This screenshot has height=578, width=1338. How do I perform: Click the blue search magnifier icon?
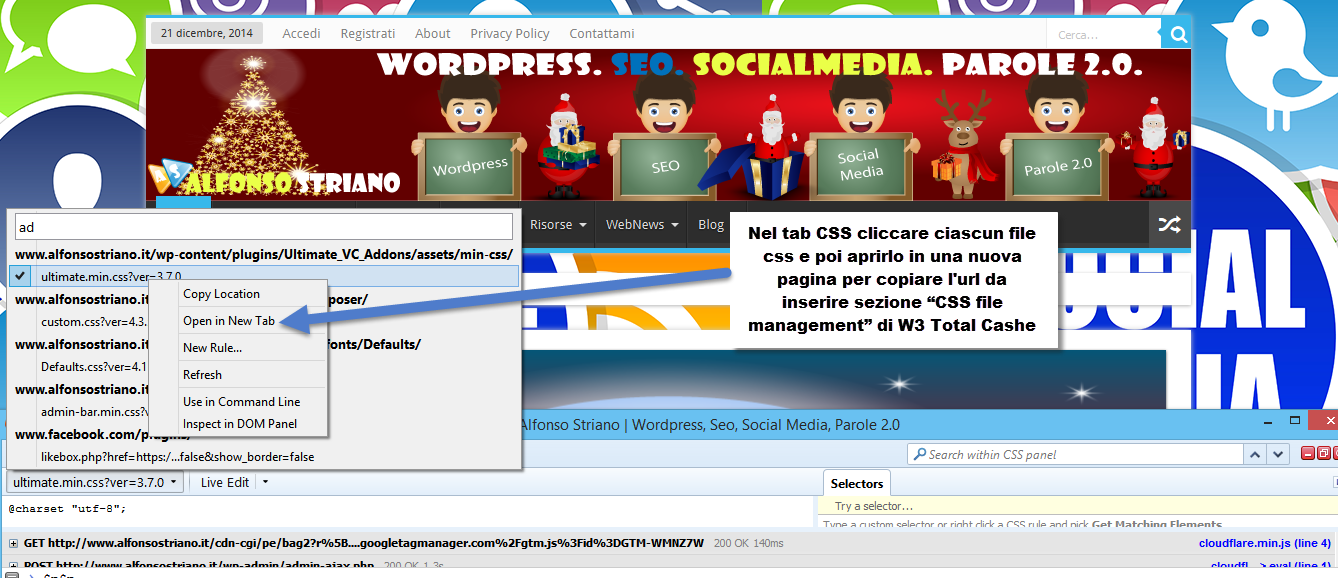coord(1178,35)
